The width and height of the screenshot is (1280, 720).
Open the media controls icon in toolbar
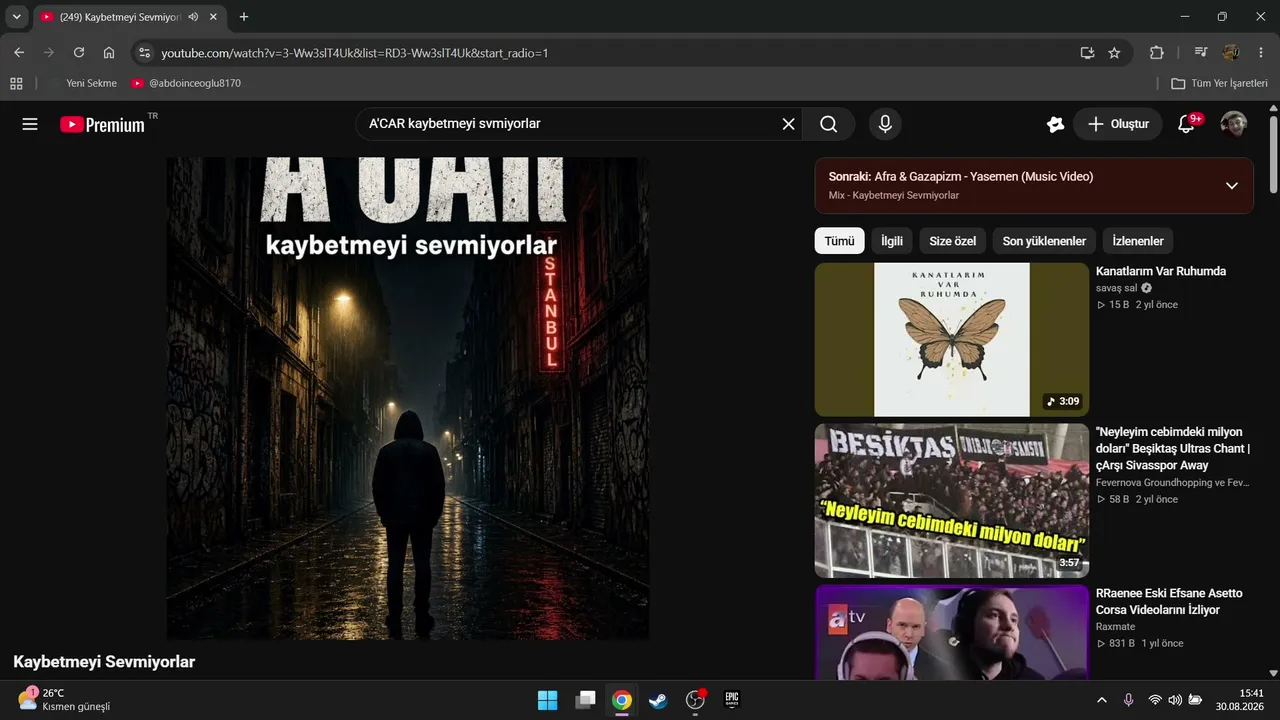tap(1201, 53)
